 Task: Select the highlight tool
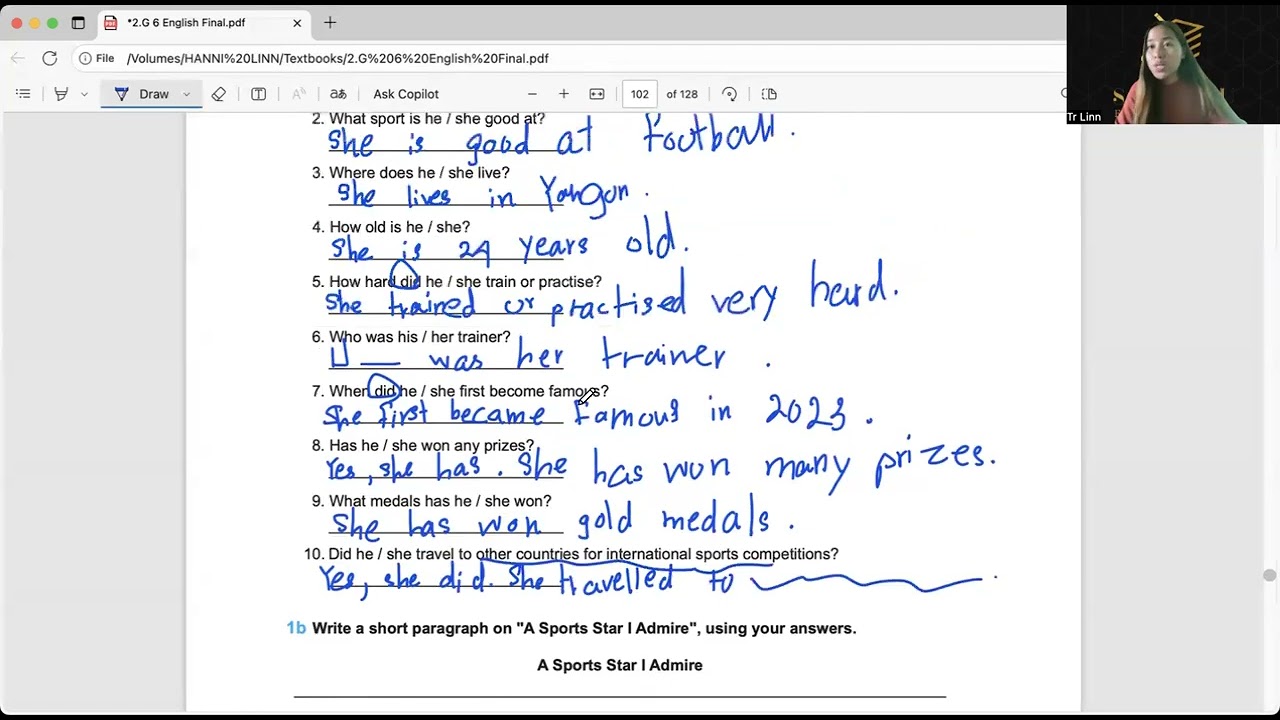pyautogui.click(x=61, y=94)
